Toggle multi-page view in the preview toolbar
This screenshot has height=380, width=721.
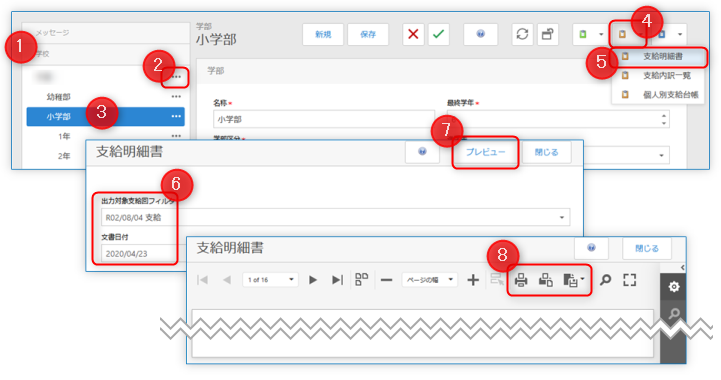click(362, 279)
